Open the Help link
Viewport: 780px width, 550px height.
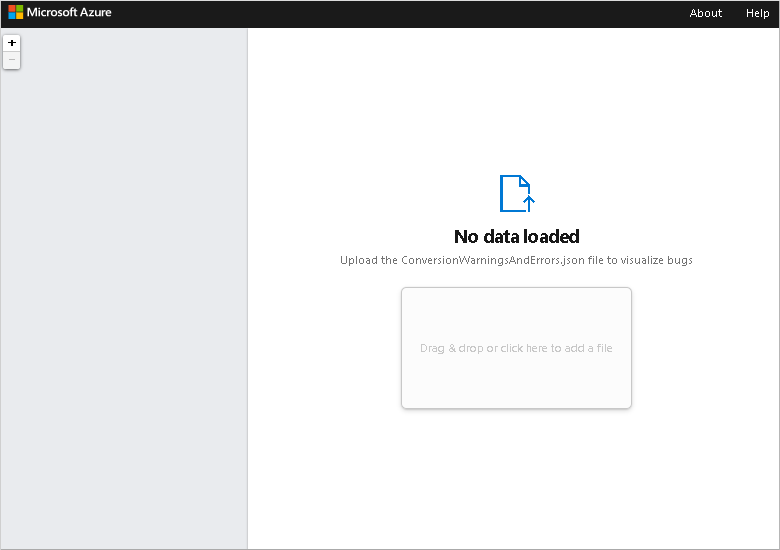[x=757, y=13]
